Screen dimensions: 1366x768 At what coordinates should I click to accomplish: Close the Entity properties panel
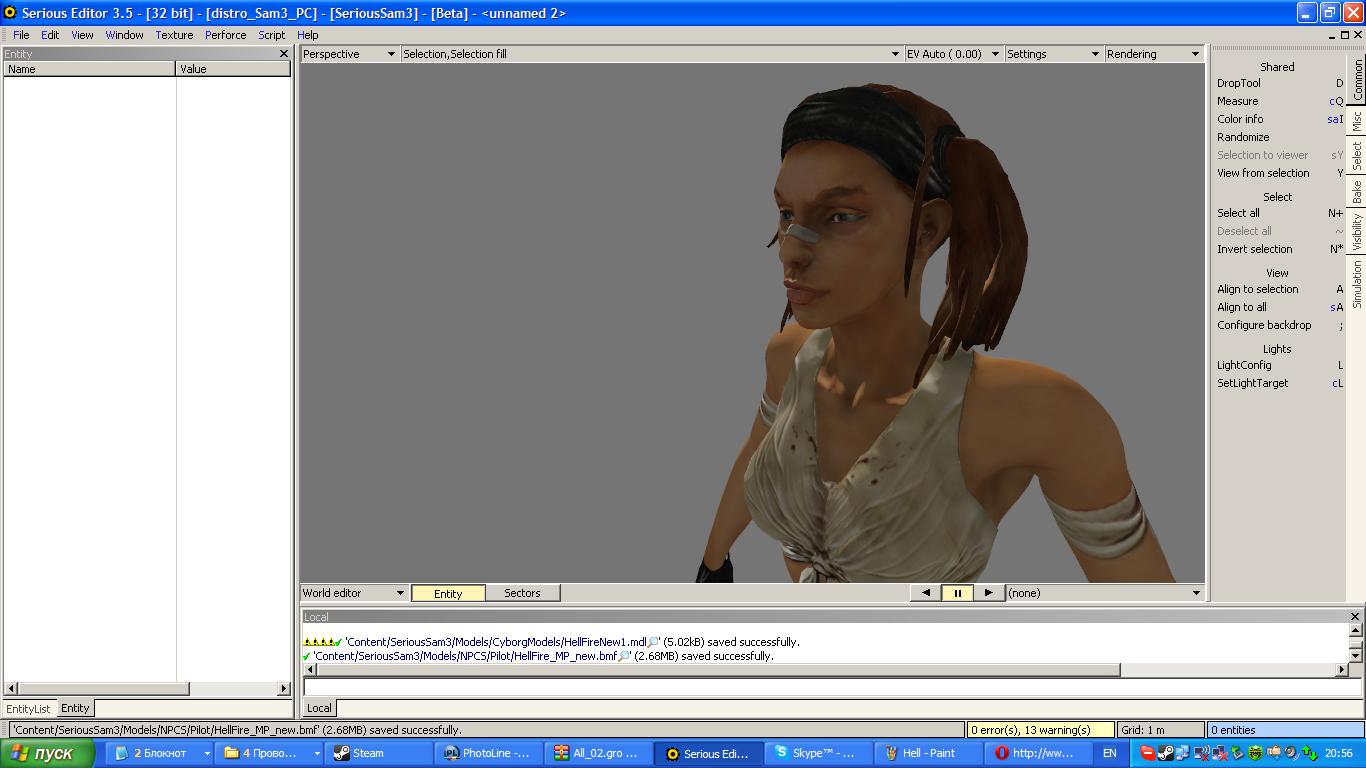(284, 54)
